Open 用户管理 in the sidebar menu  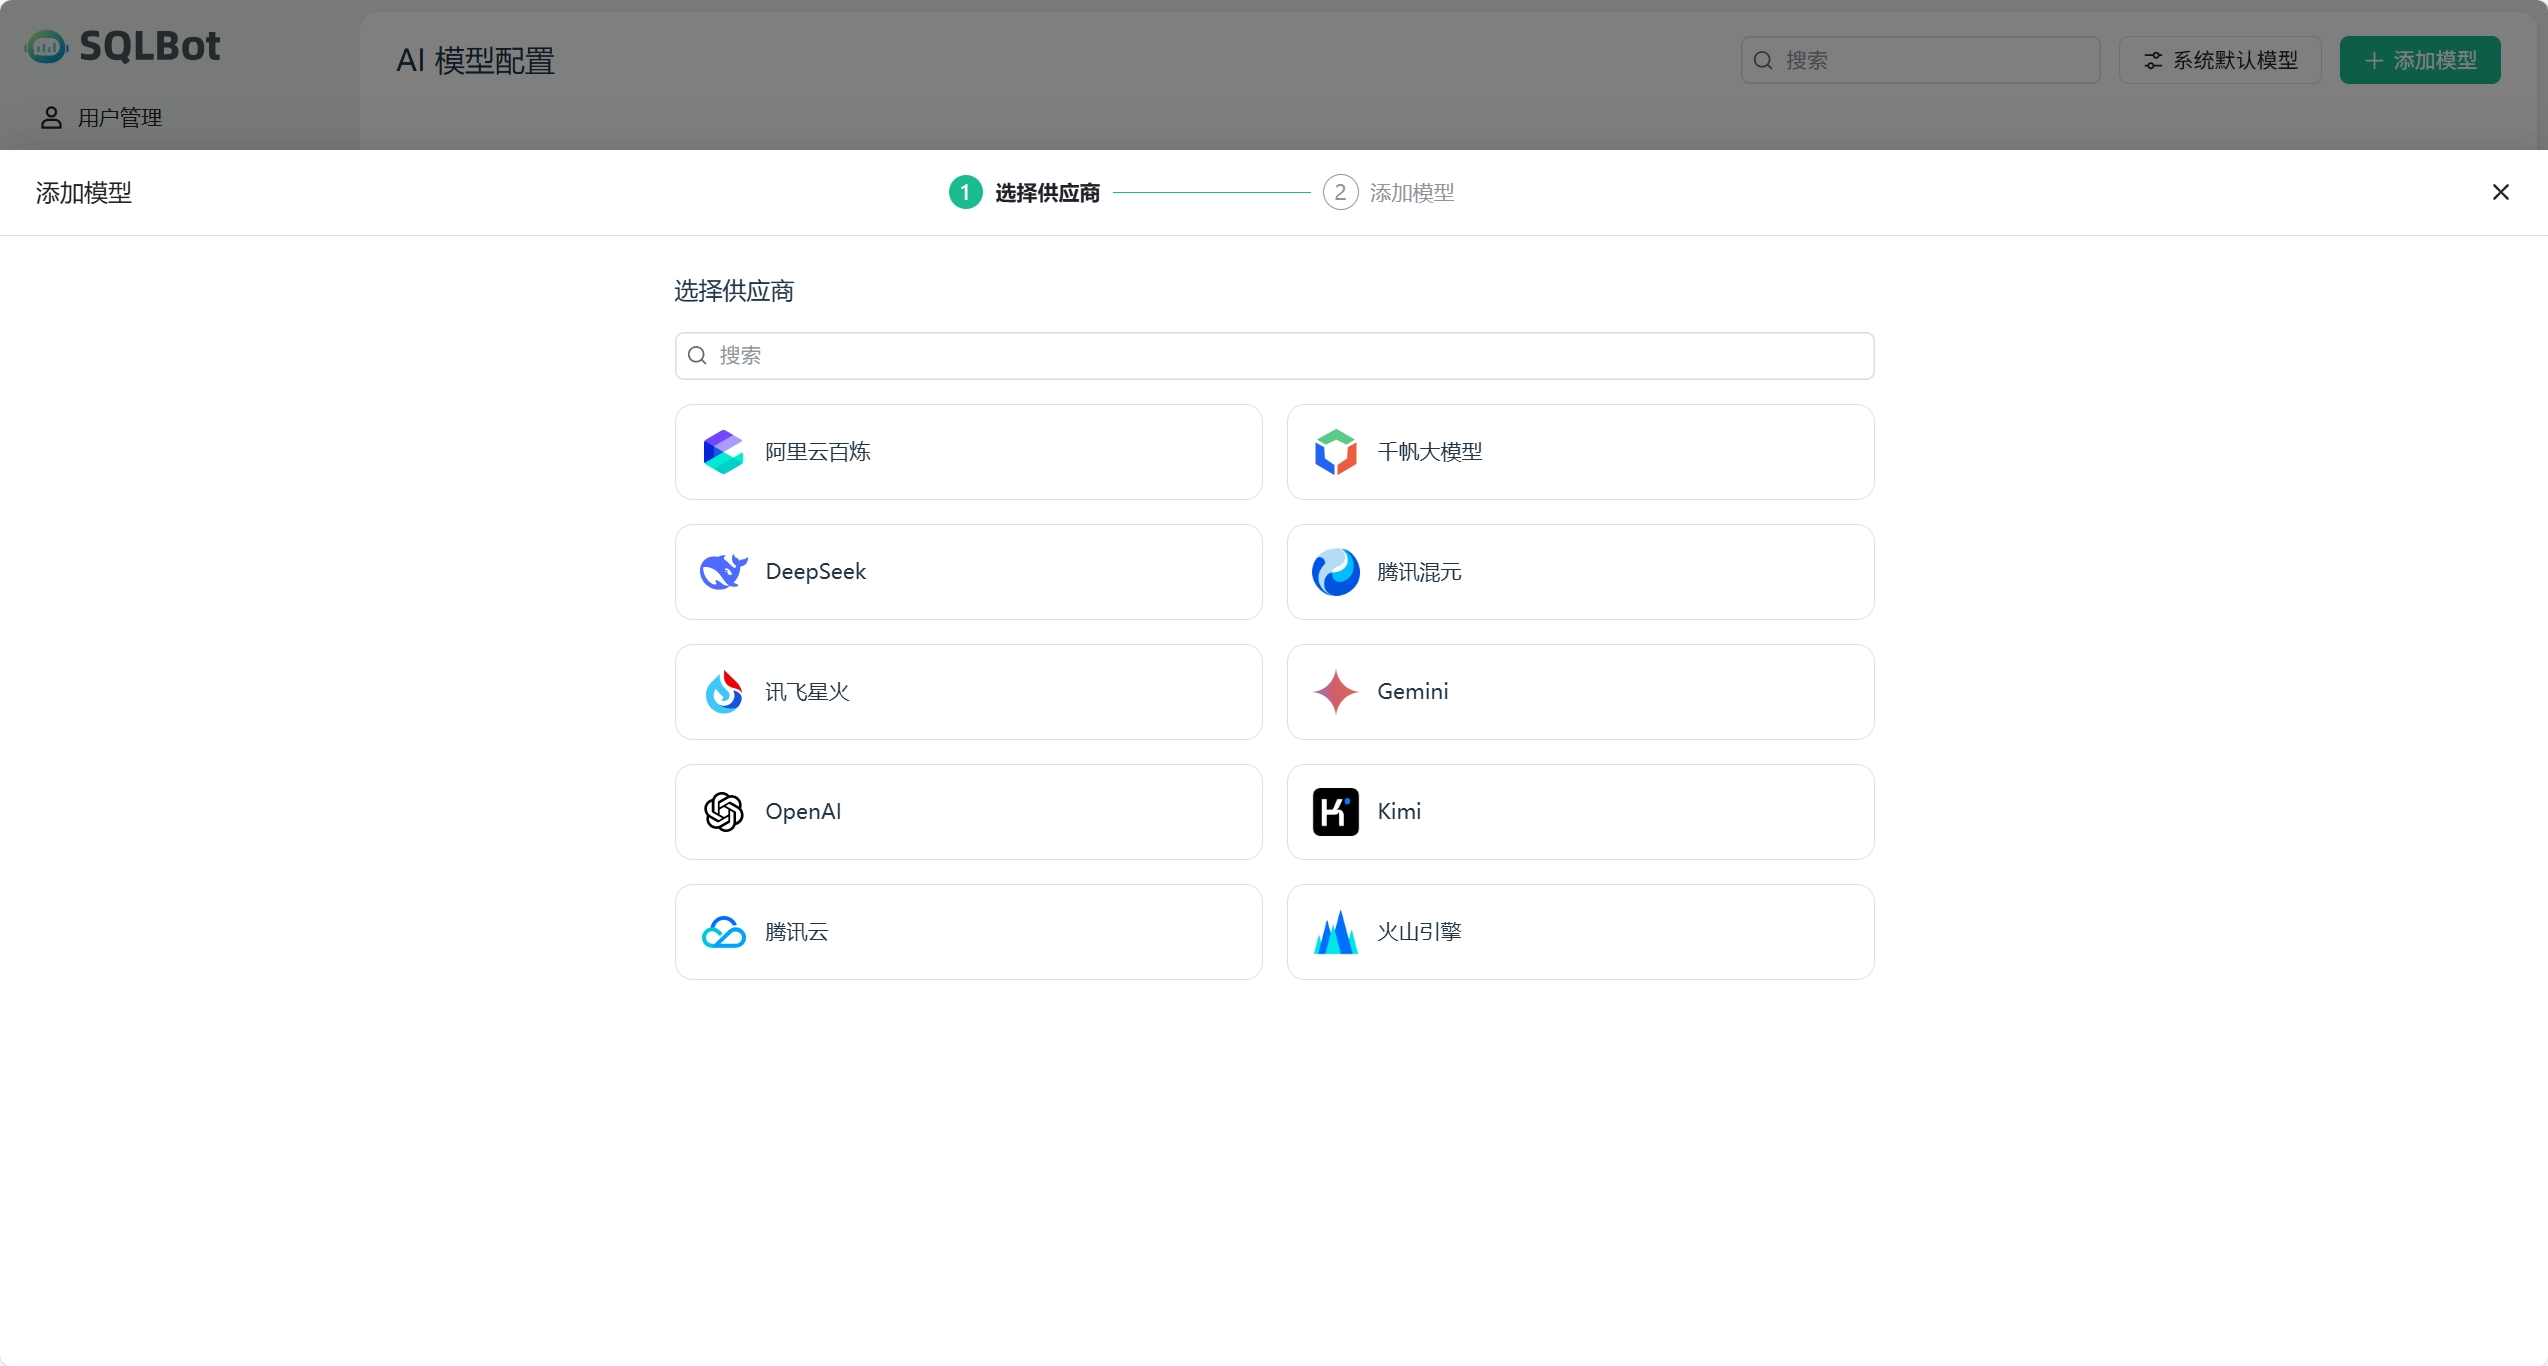point(100,118)
